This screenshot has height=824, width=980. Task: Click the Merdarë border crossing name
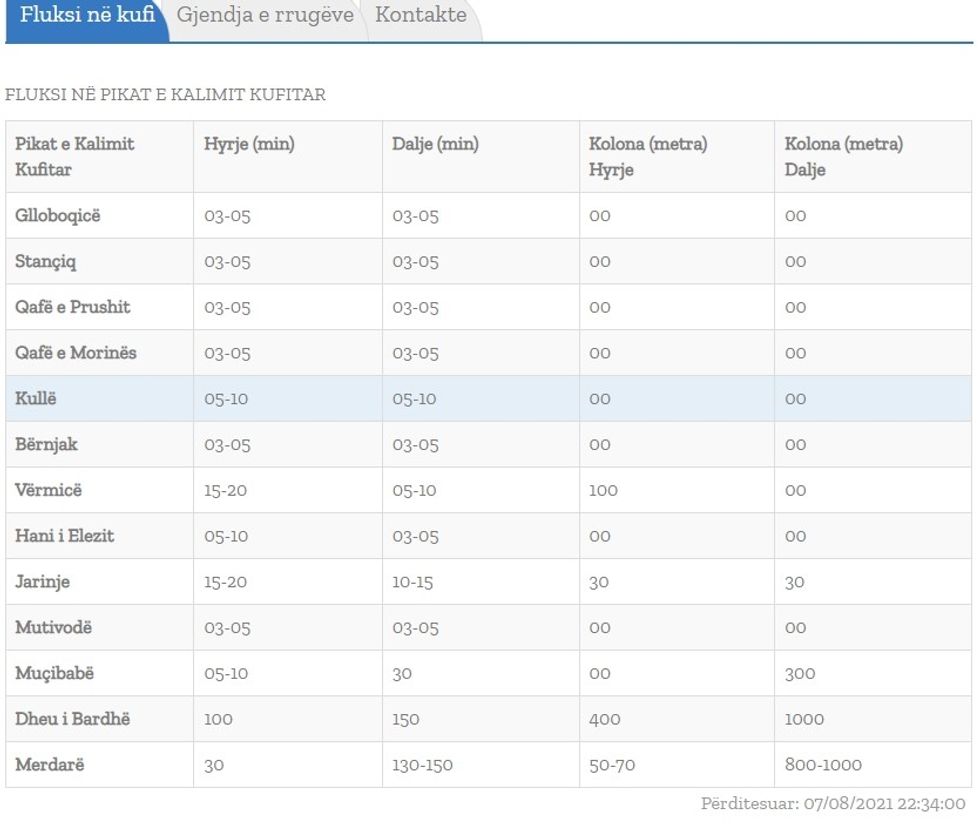coord(50,765)
